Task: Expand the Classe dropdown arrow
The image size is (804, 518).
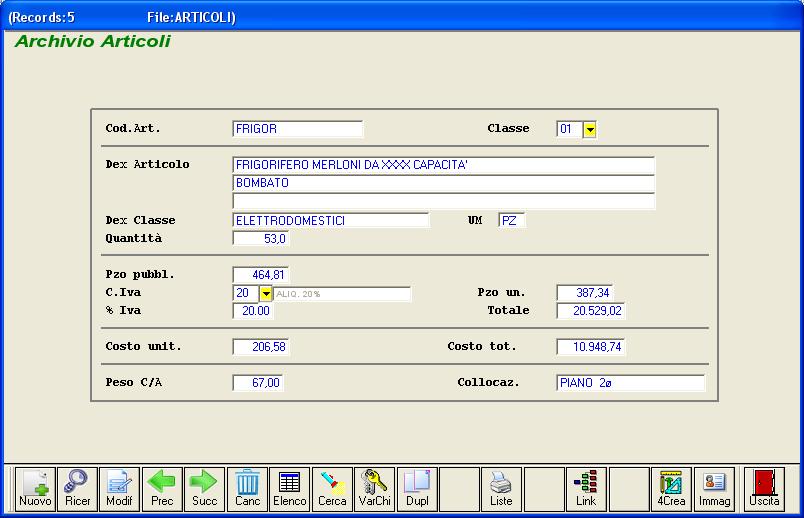Action: point(590,129)
